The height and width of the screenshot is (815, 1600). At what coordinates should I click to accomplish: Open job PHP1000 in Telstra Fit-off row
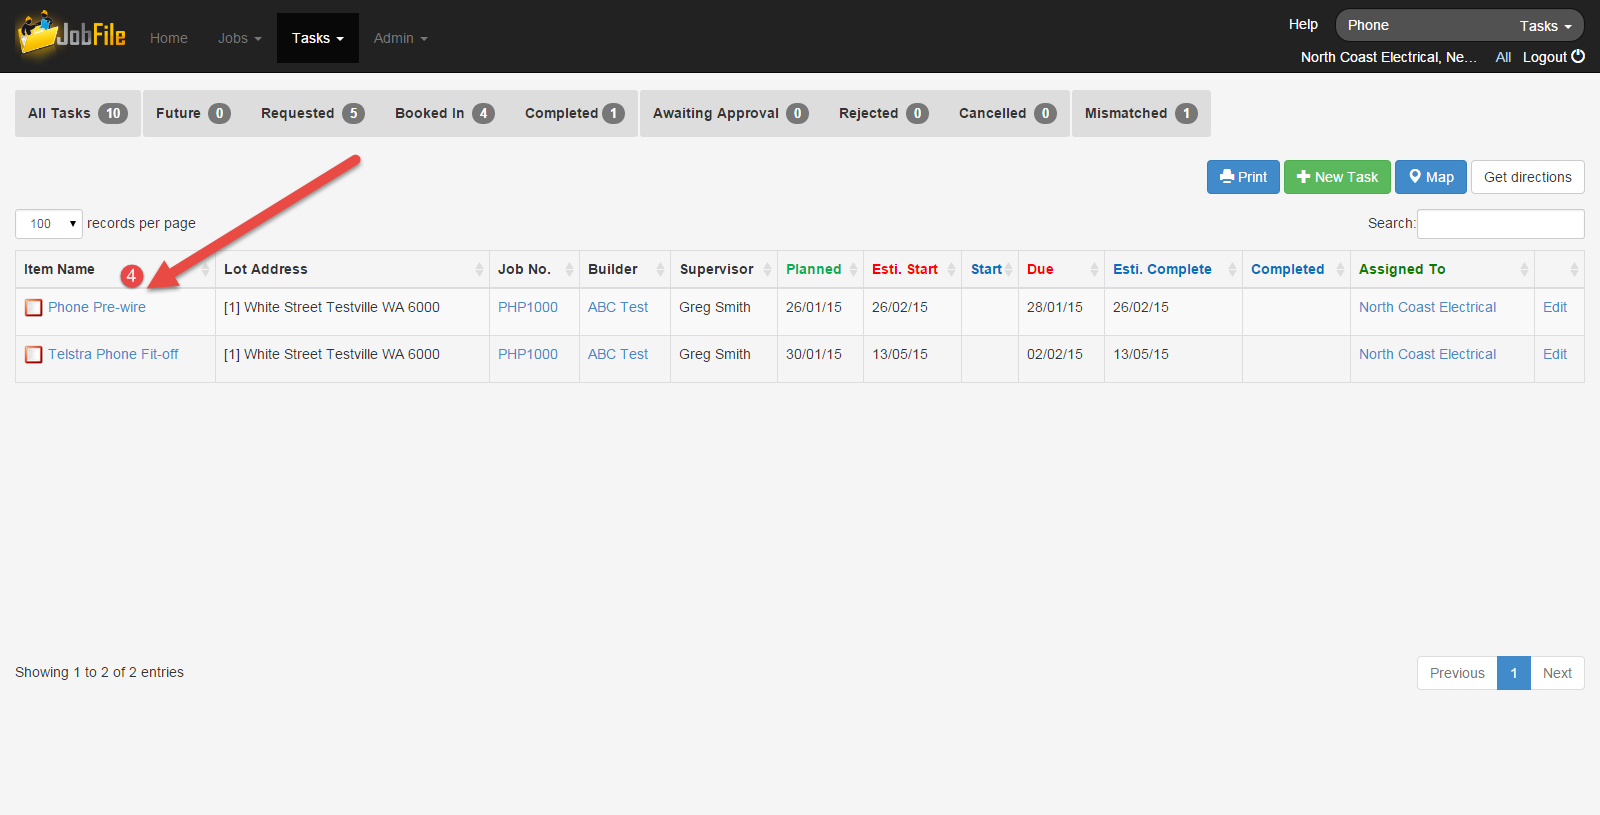pos(528,354)
